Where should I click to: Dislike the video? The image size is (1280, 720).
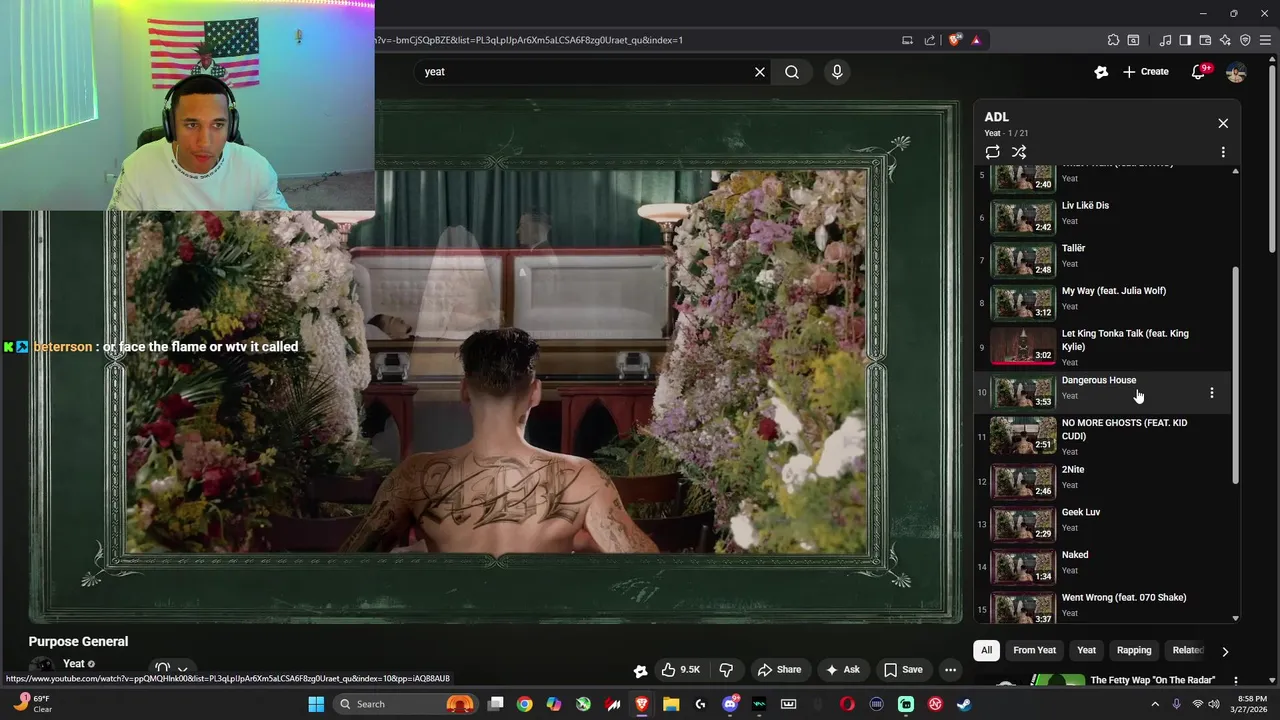pyautogui.click(x=727, y=670)
